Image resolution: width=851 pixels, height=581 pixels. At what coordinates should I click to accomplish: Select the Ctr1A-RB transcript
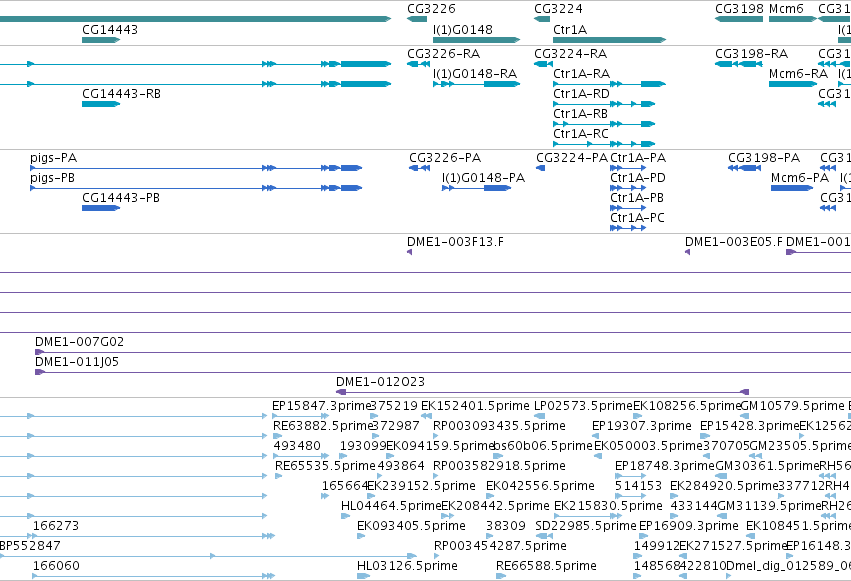580,114
